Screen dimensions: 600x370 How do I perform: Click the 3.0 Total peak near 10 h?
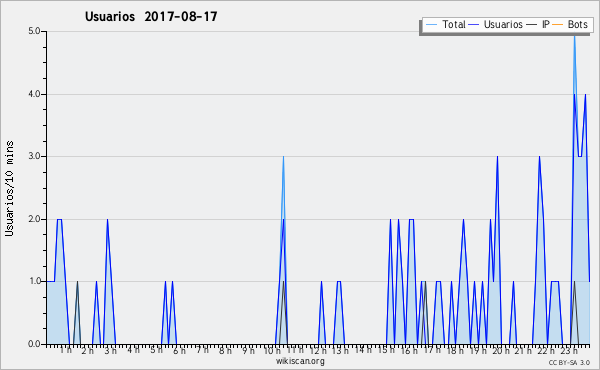(283, 157)
